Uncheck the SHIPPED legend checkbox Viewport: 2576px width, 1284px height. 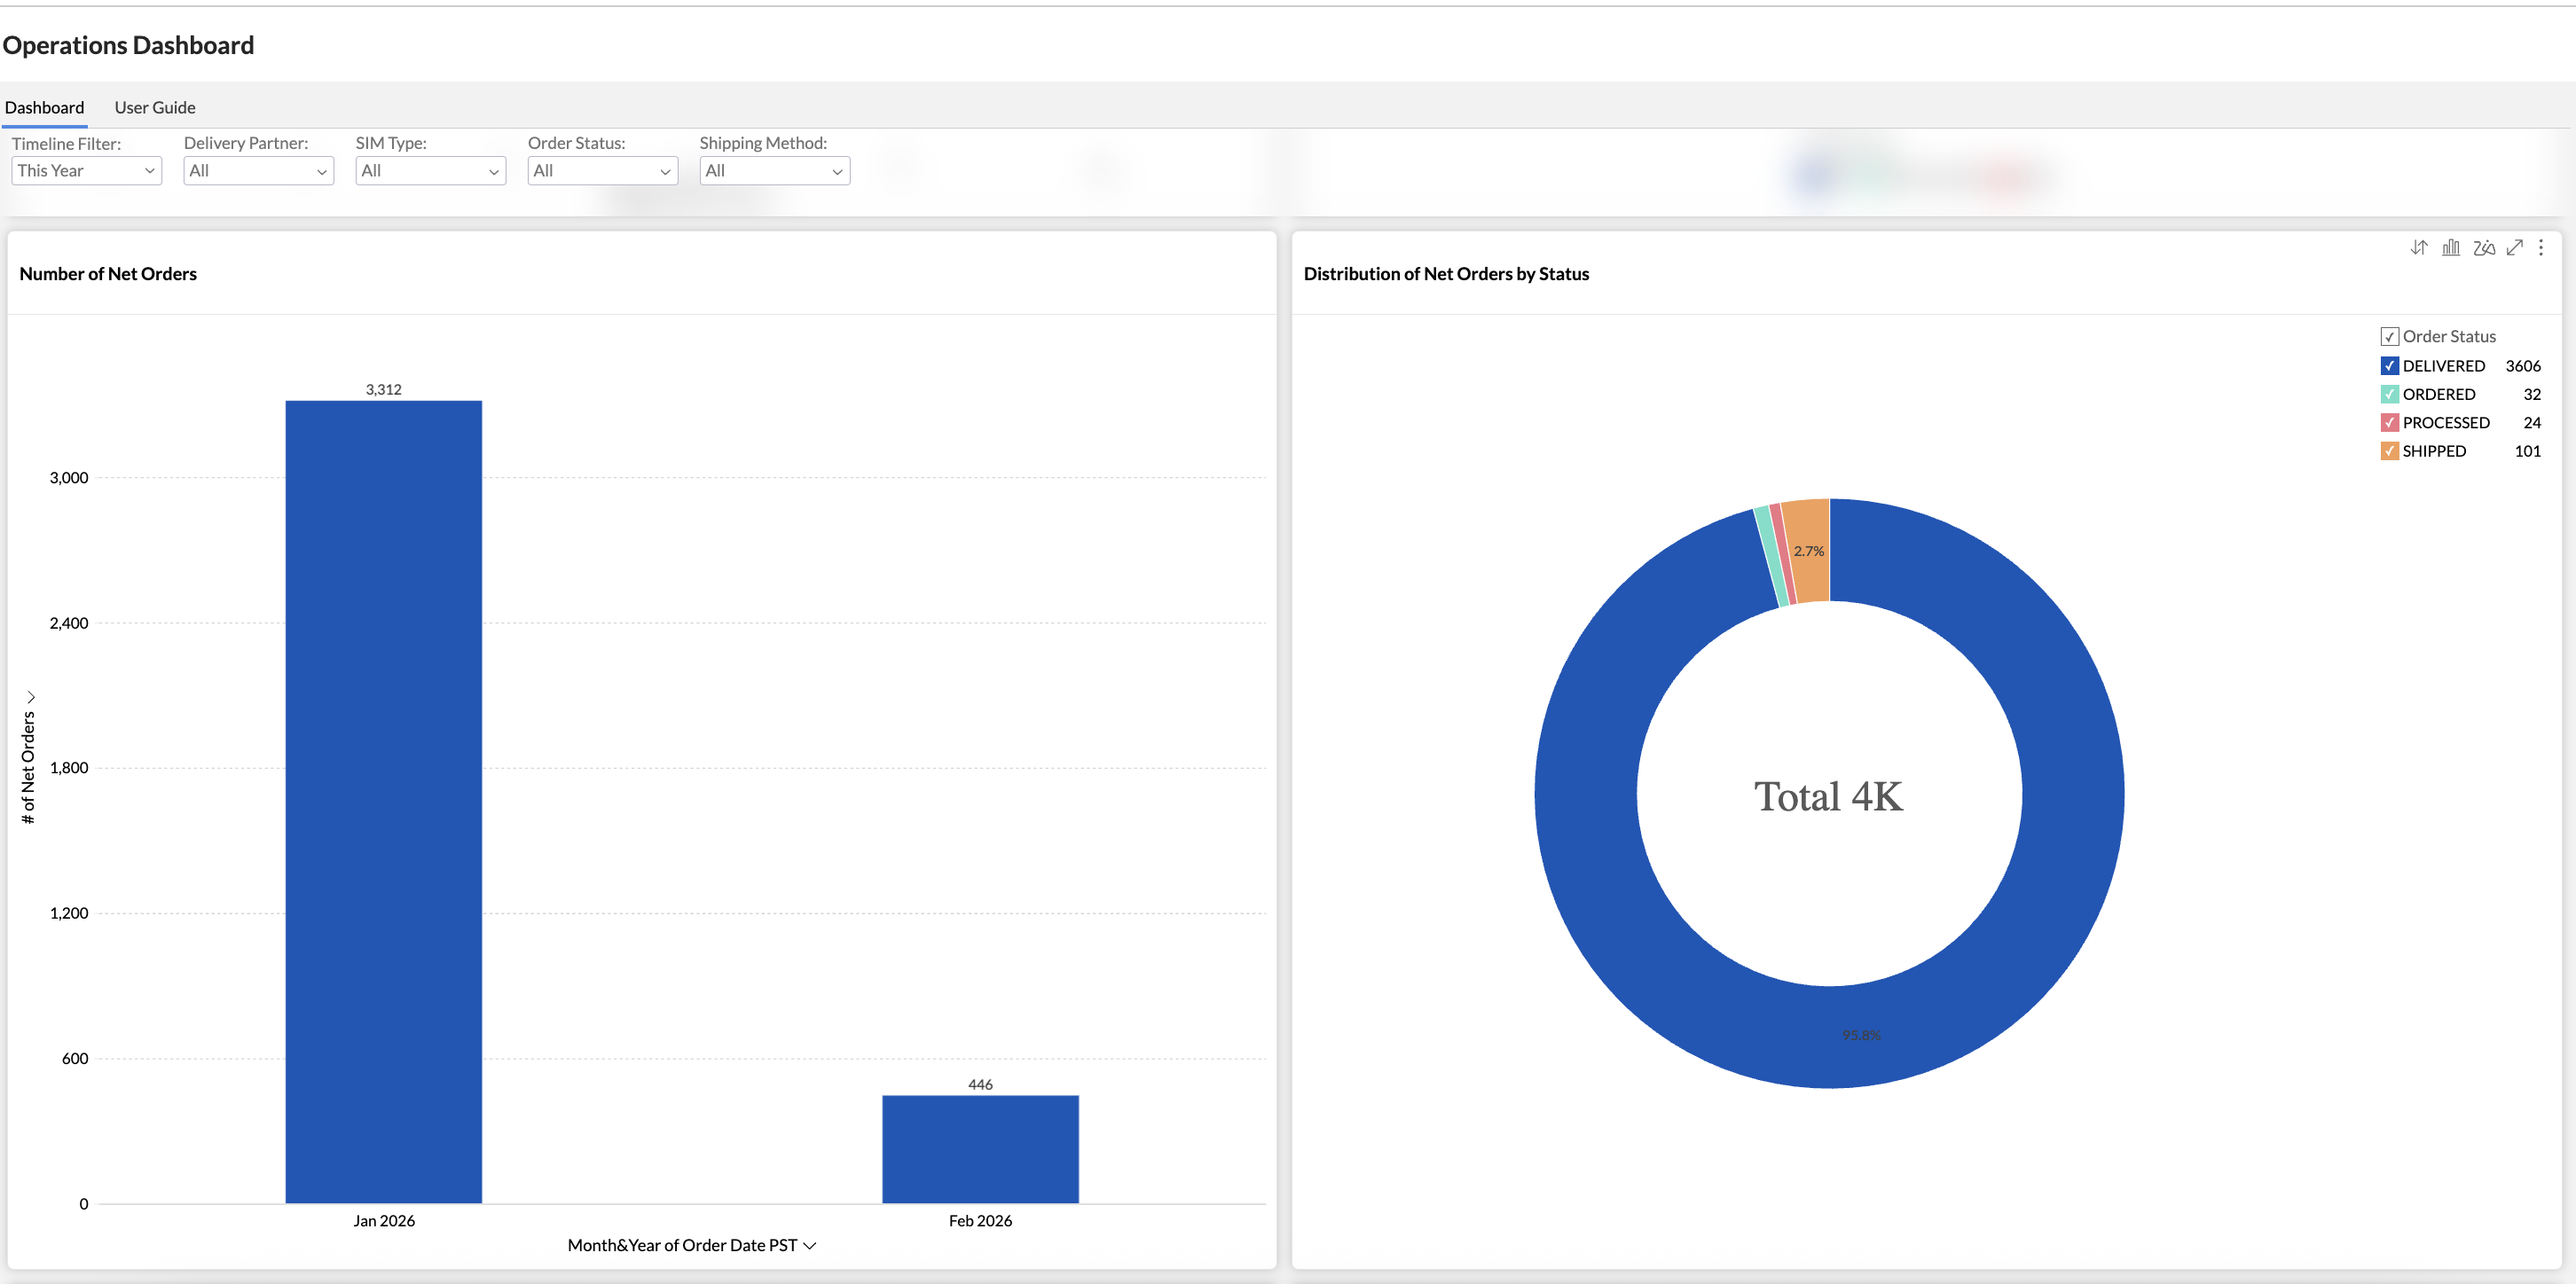tap(2389, 451)
